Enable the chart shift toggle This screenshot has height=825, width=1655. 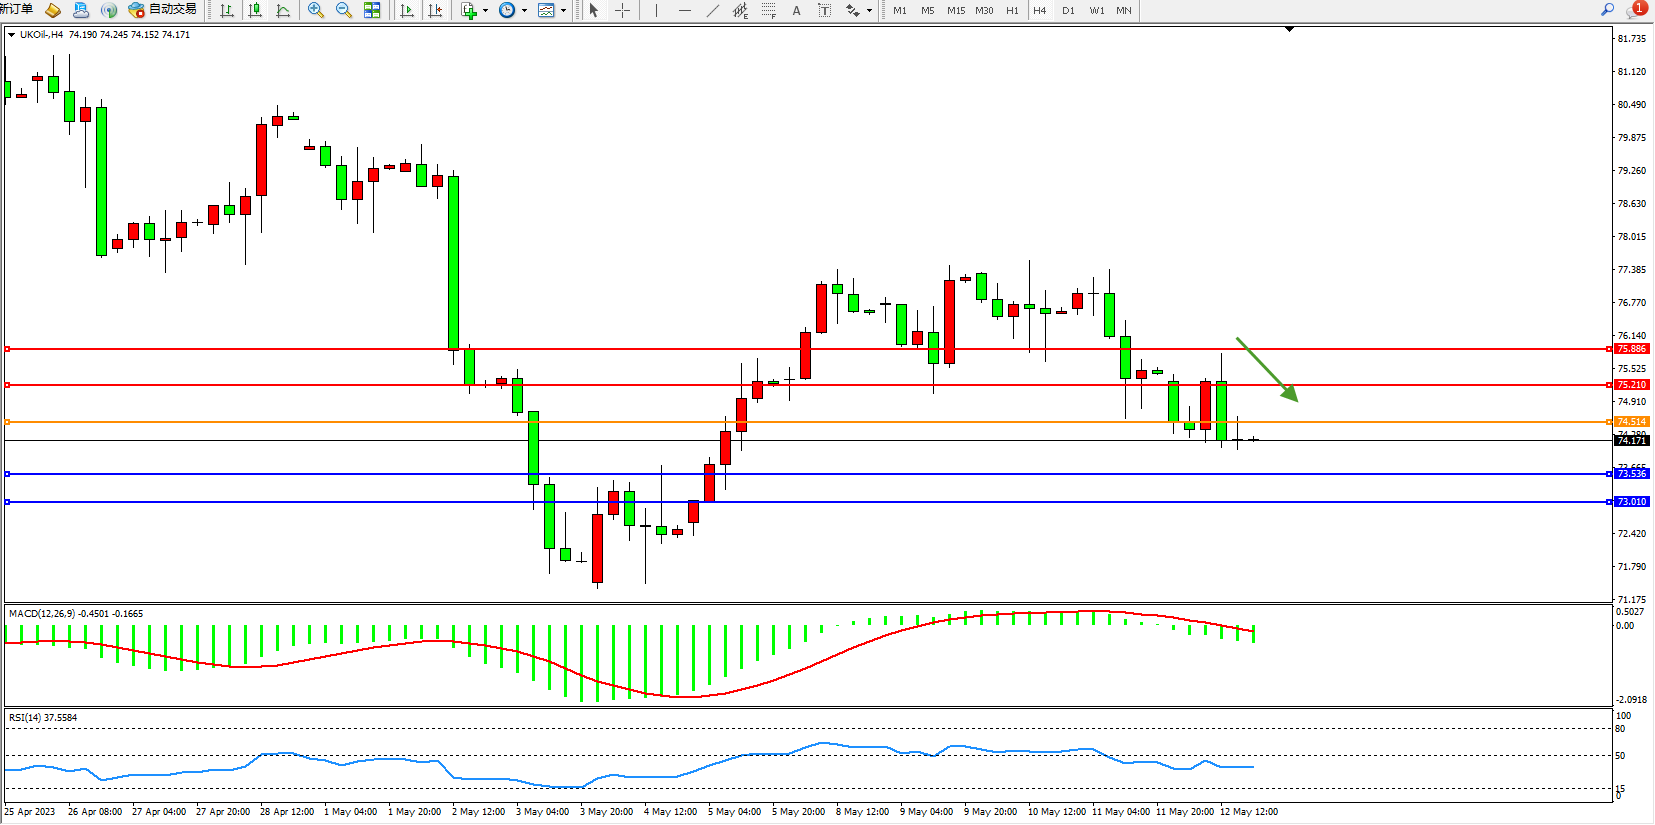tap(435, 10)
